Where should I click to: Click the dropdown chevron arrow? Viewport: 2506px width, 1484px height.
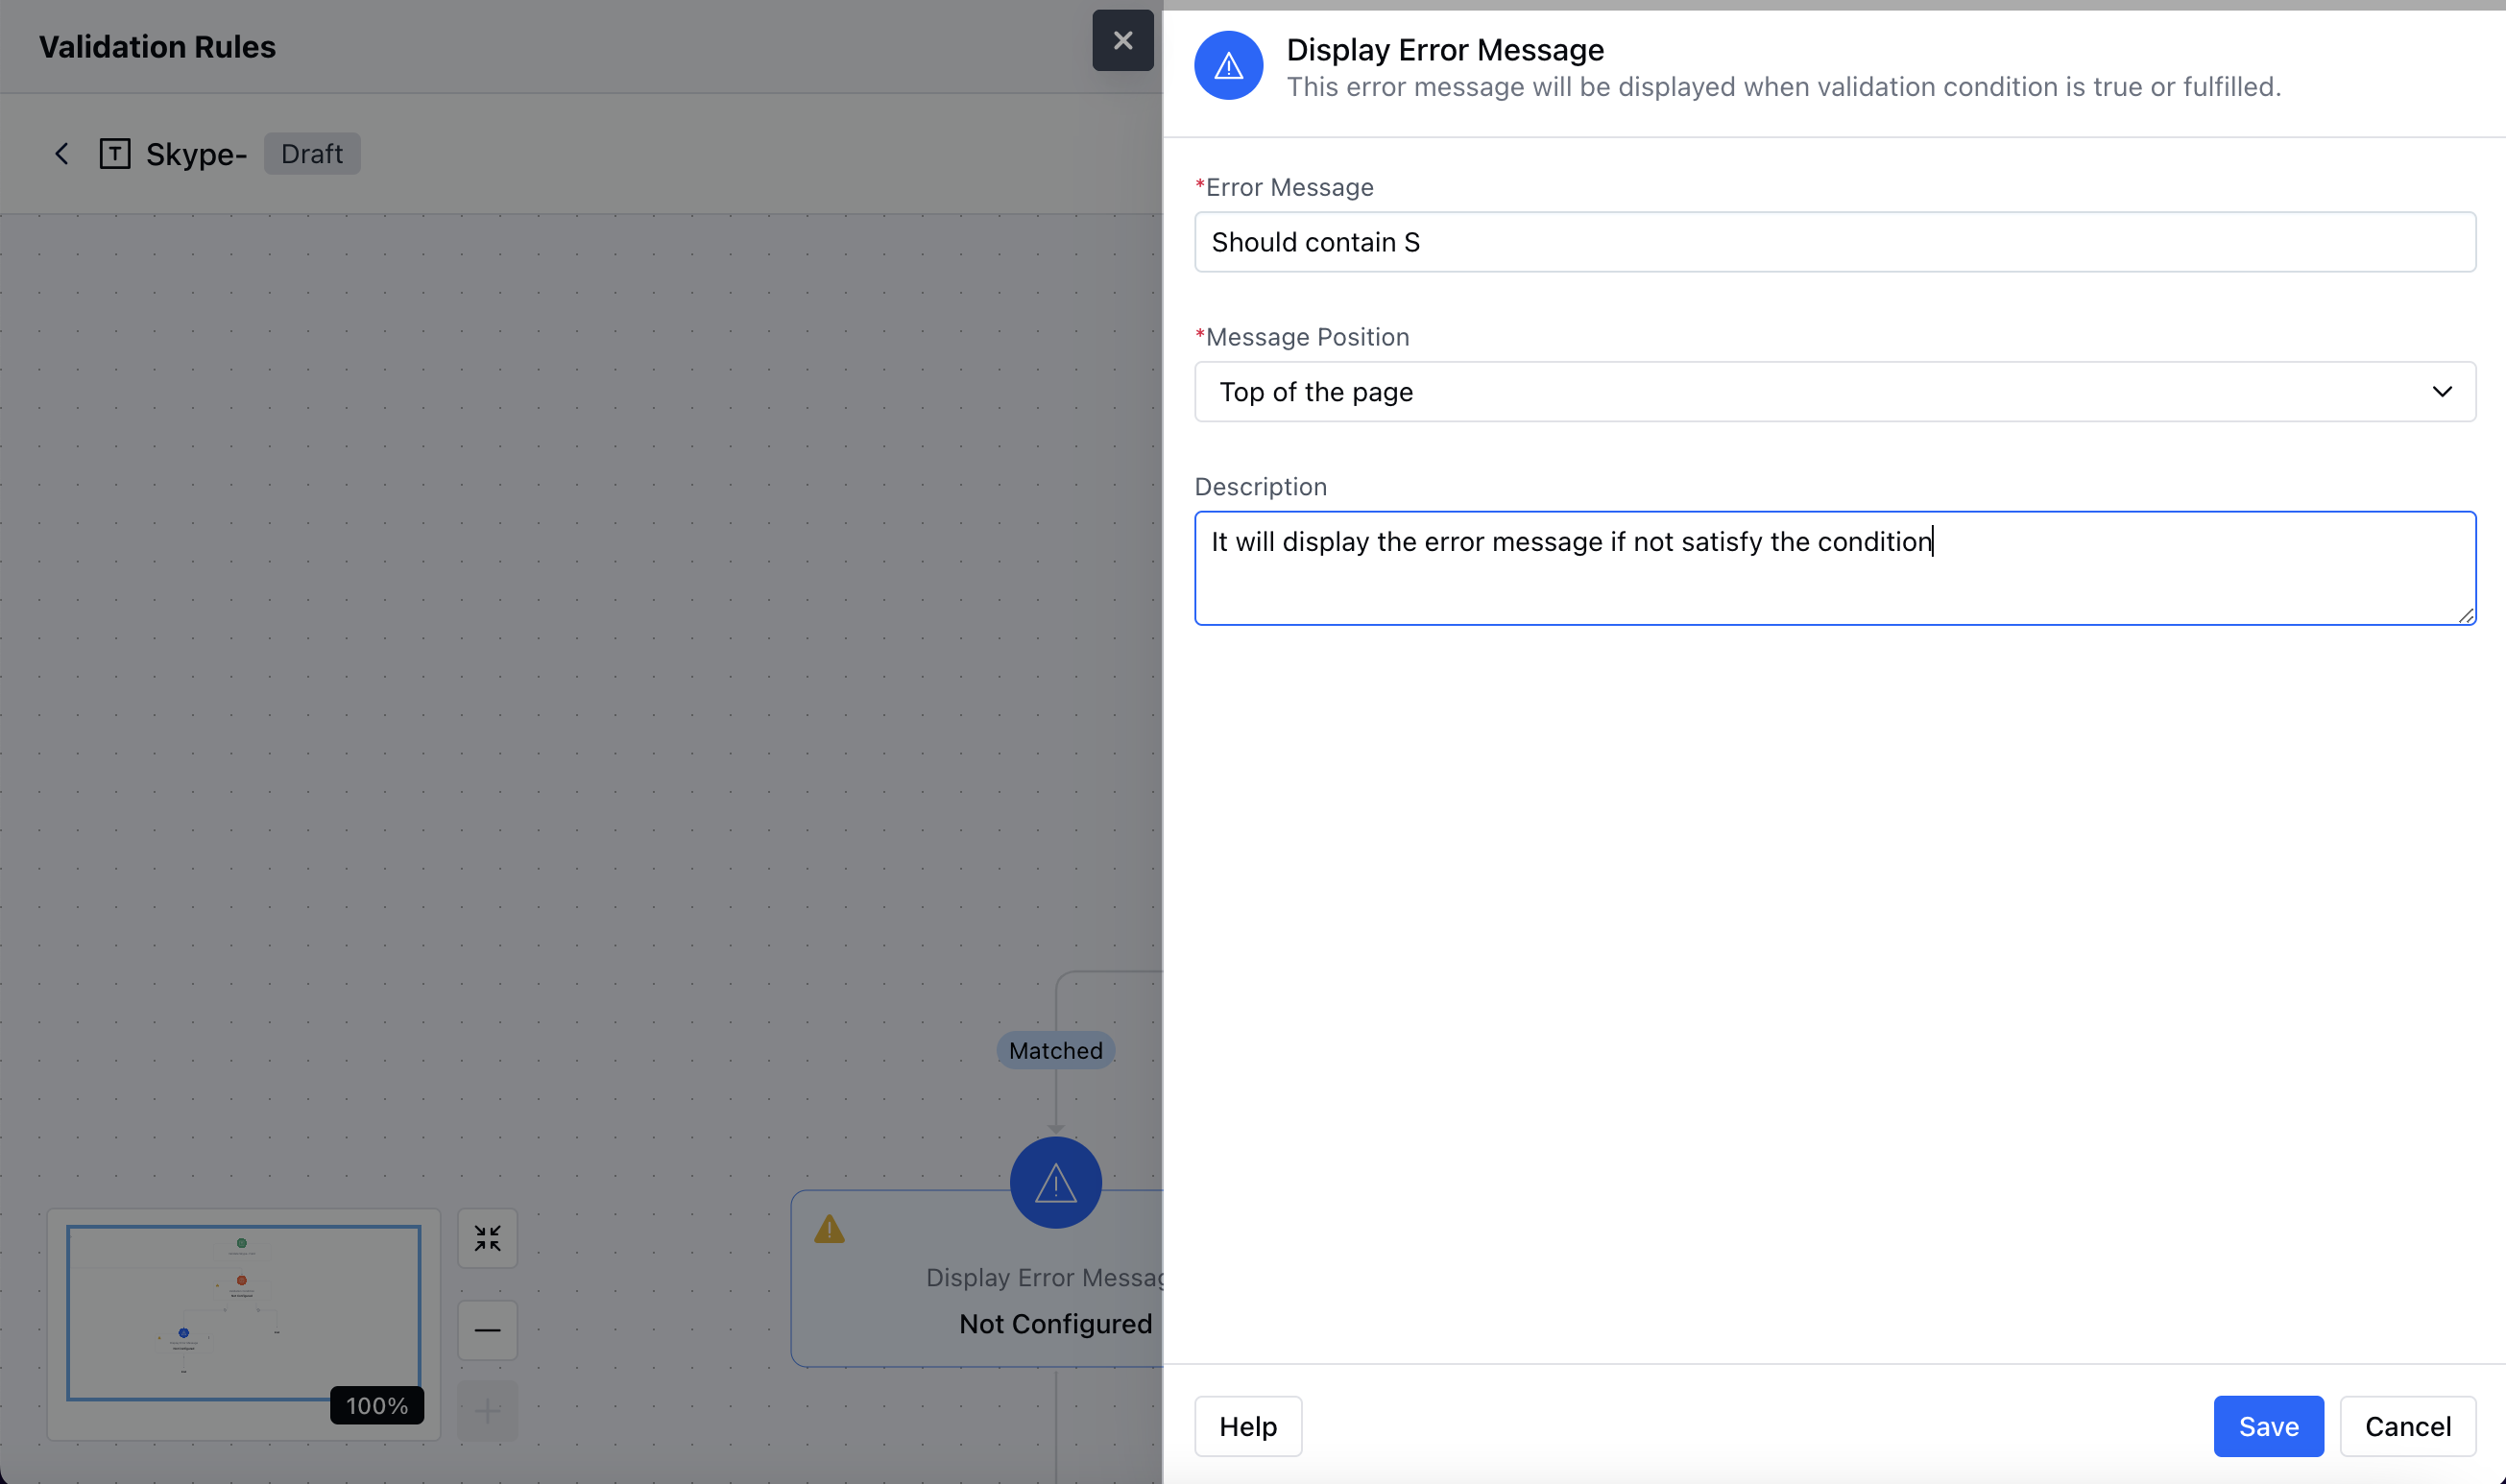click(x=2441, y=392)
